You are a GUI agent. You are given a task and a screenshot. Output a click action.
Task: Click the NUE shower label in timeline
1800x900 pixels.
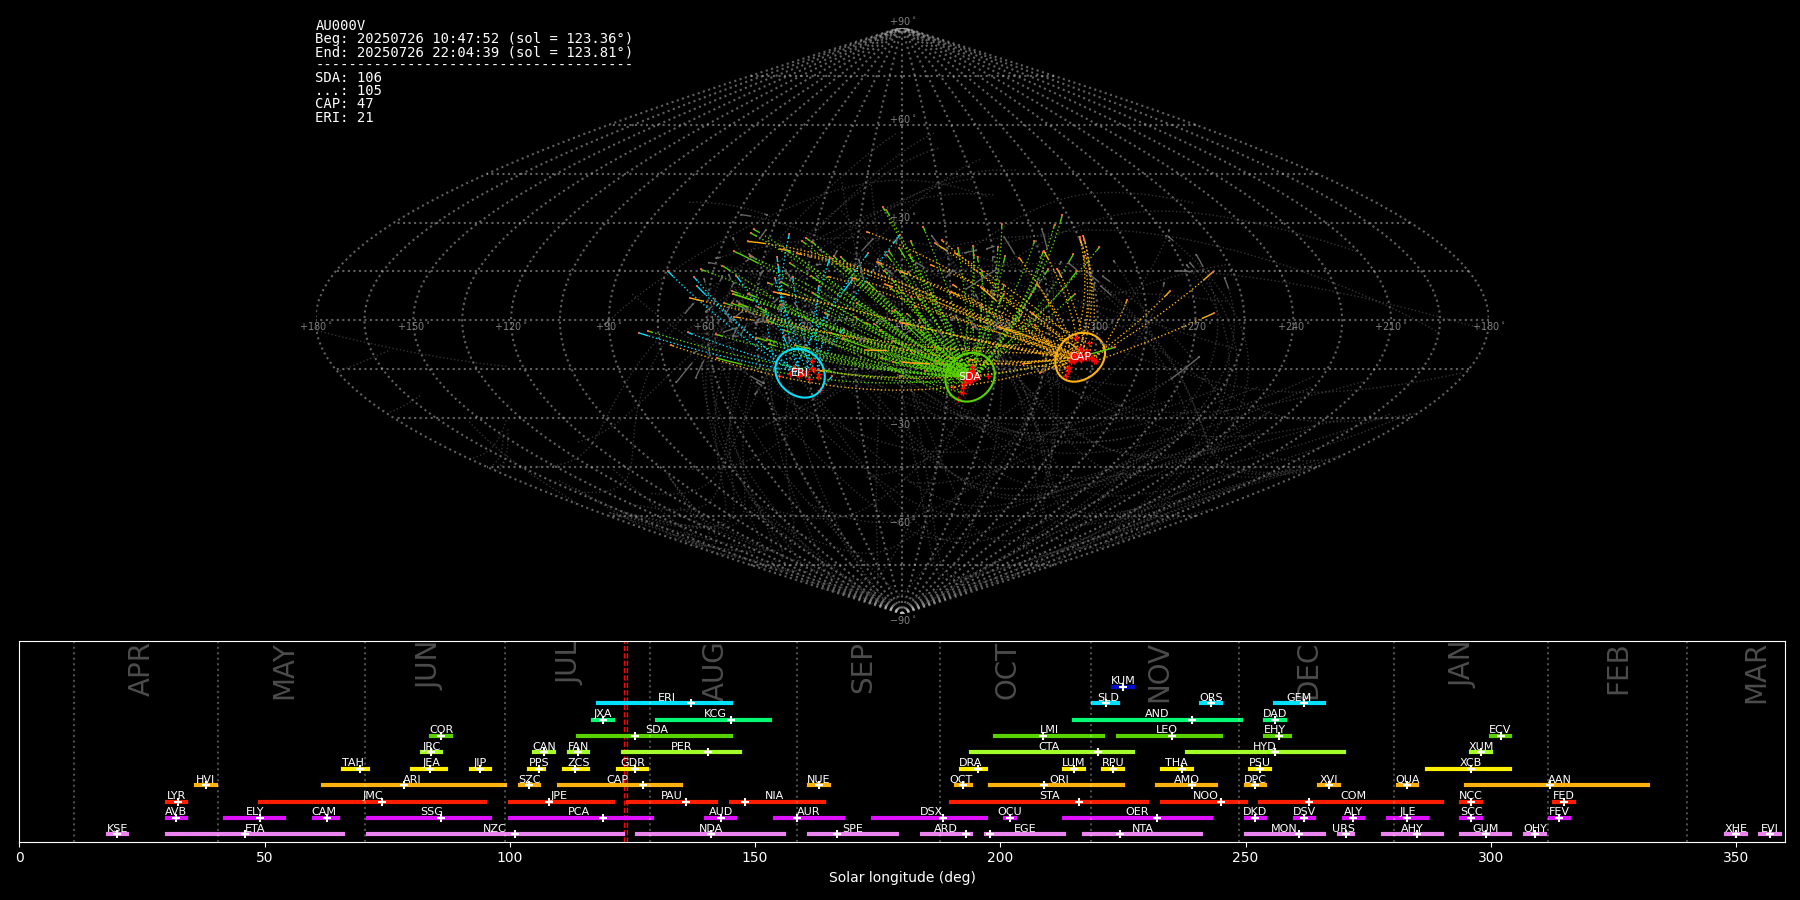[x=818, y=780]
